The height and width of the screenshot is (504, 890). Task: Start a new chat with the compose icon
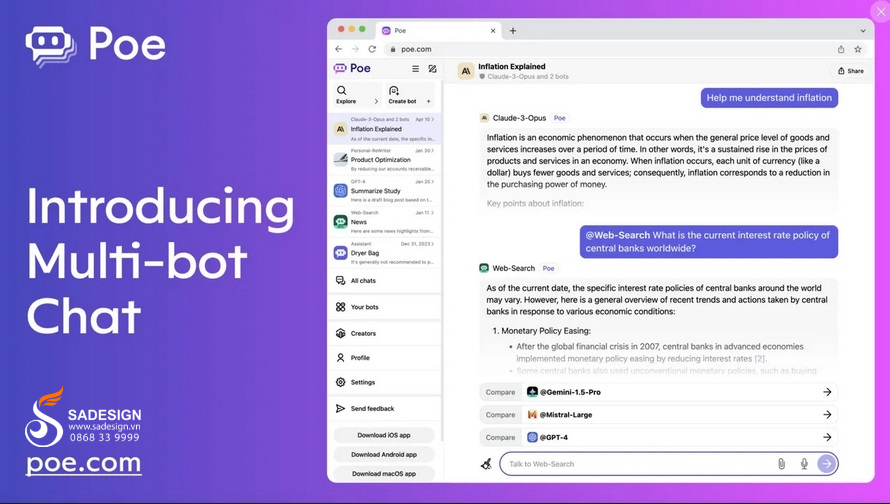click(433, 69)
